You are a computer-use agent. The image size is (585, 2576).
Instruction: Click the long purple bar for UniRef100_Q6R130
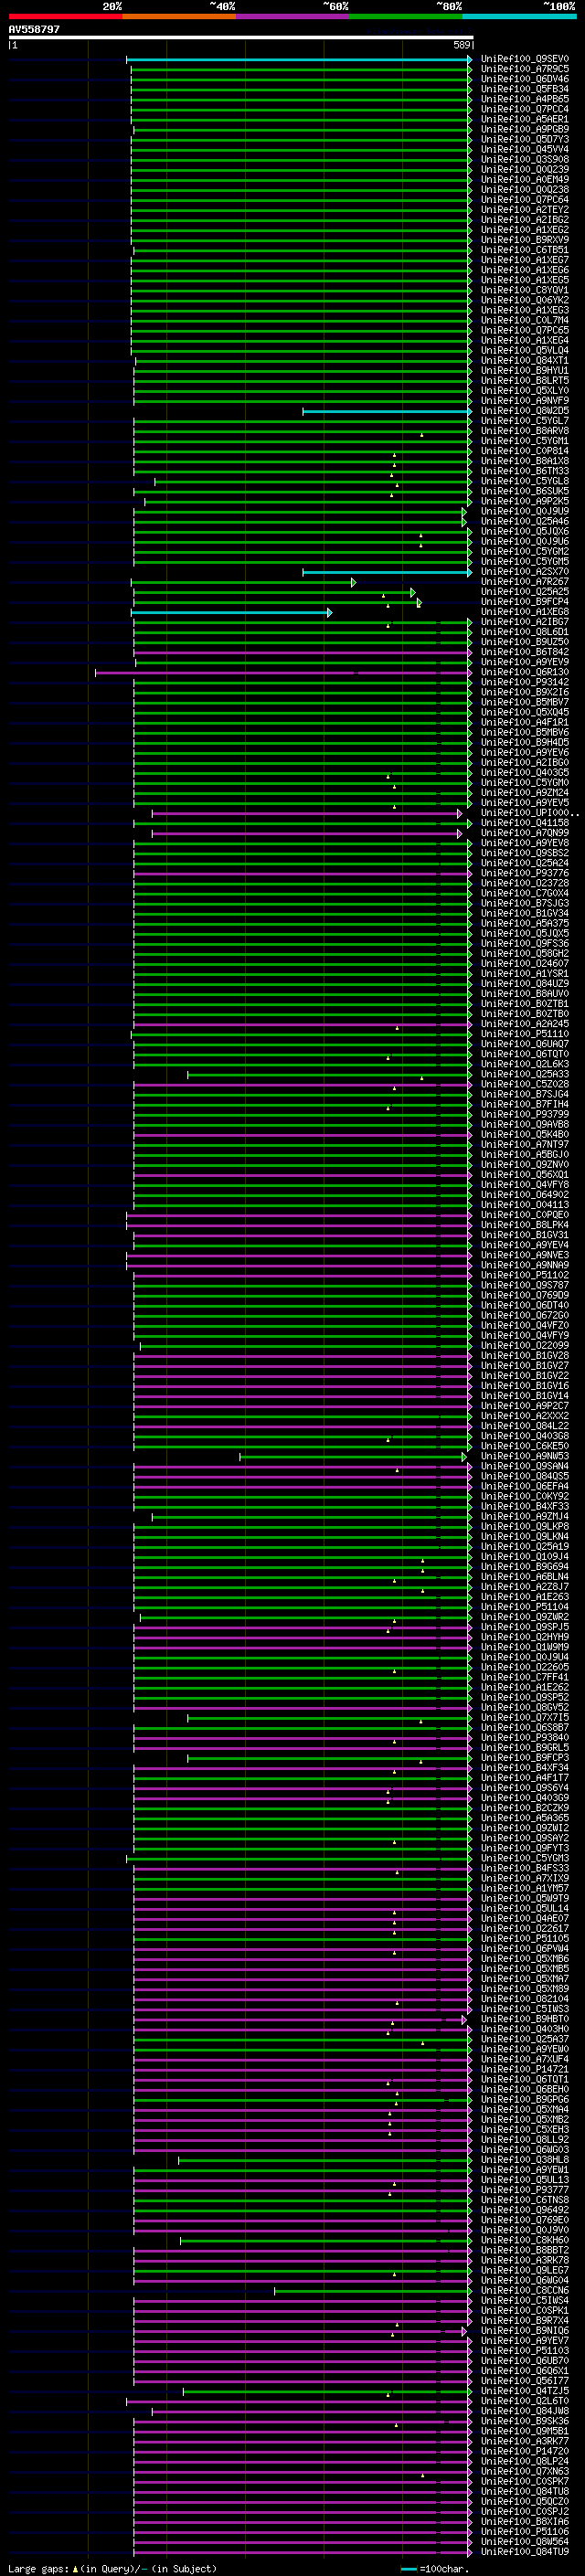(x=283, y=672)
